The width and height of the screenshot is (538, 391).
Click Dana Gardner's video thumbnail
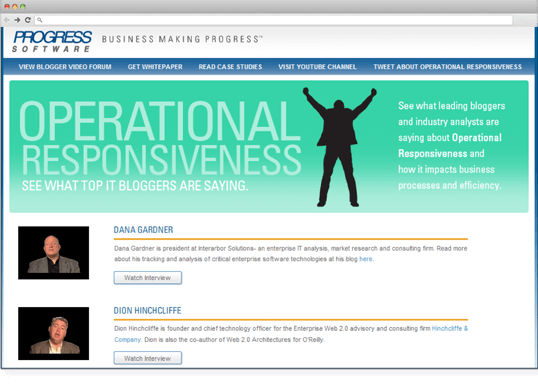pyautogui.click(x=54, y=253)
